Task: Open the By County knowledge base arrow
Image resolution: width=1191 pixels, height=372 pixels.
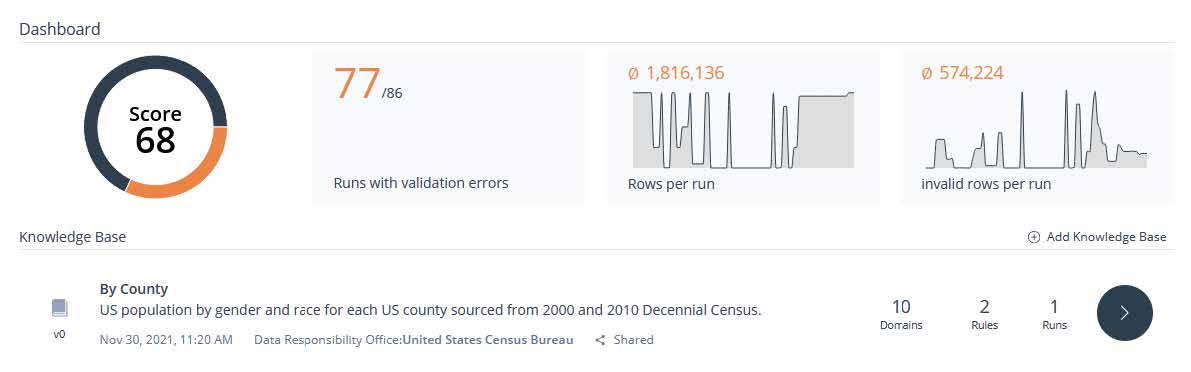Action: tap(1124, 313)
